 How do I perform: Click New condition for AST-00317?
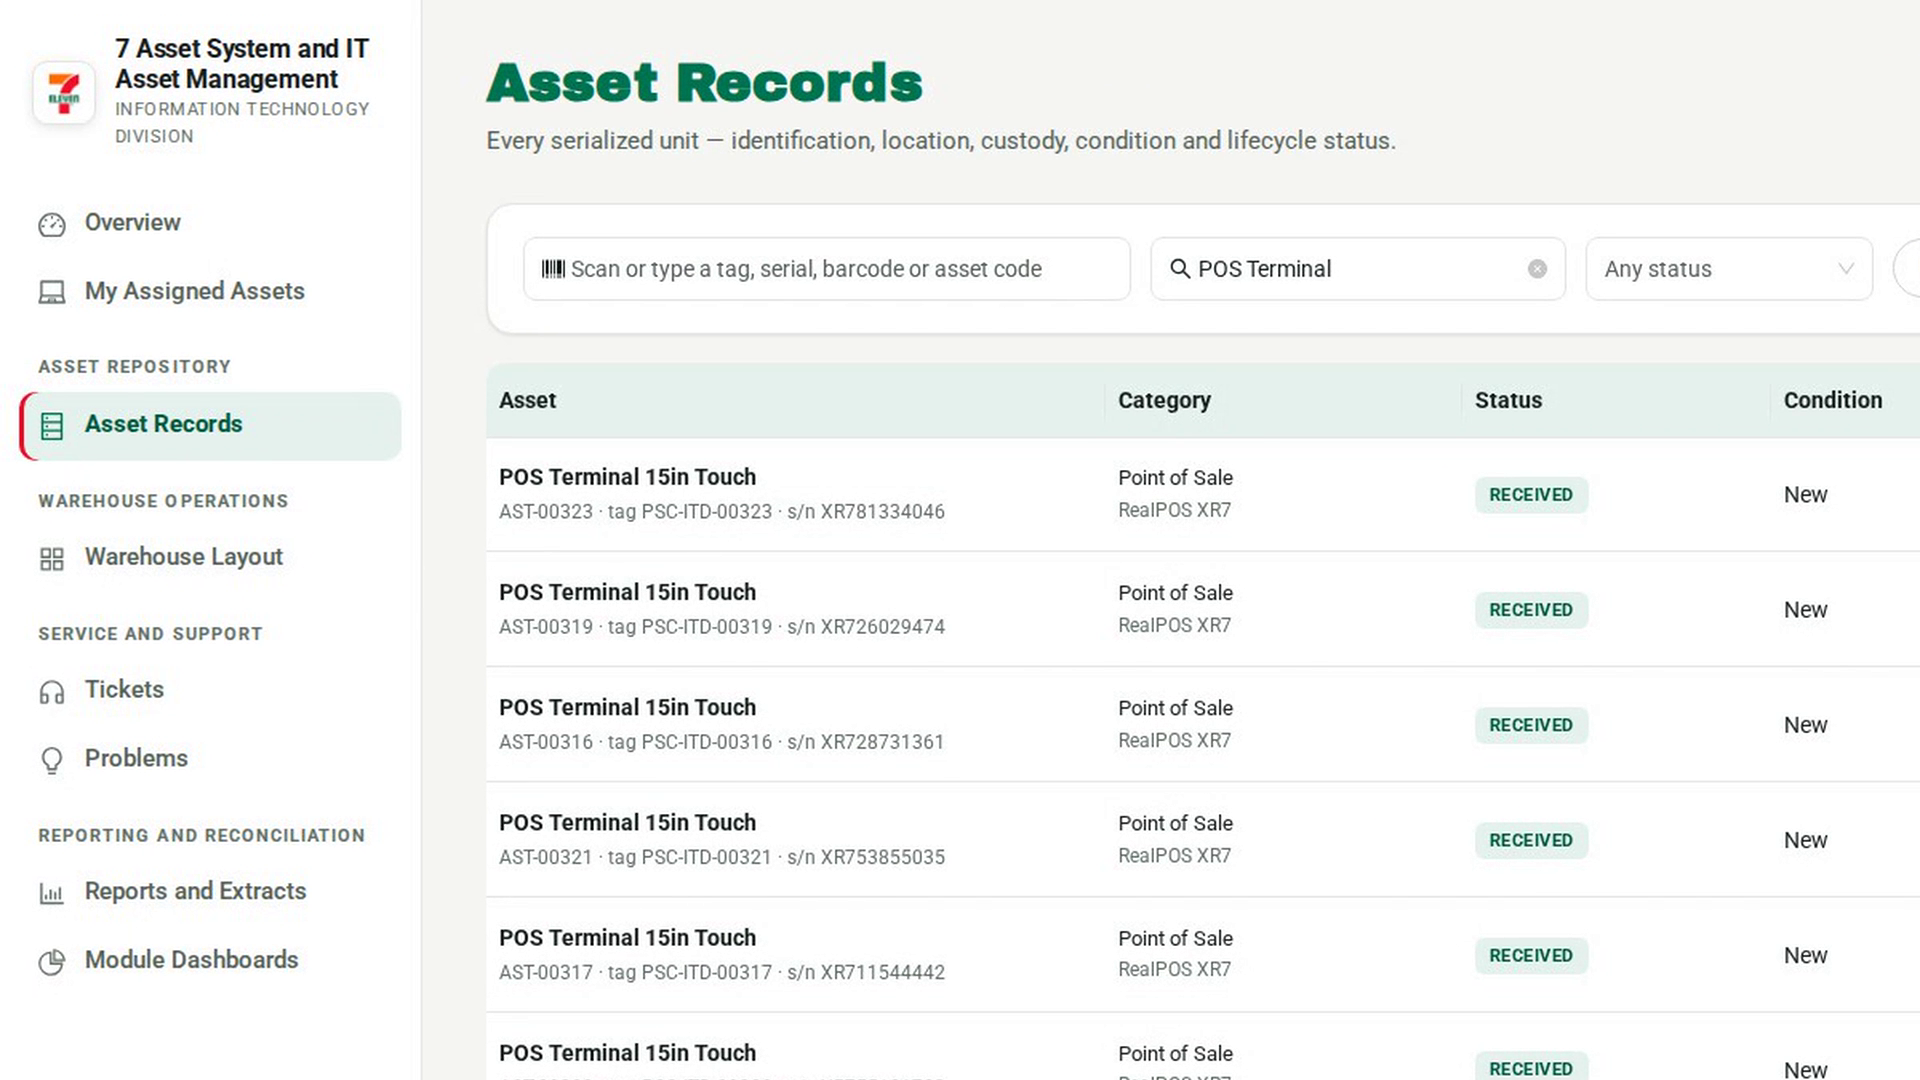pyautogui.click(x=1805, y=955)
